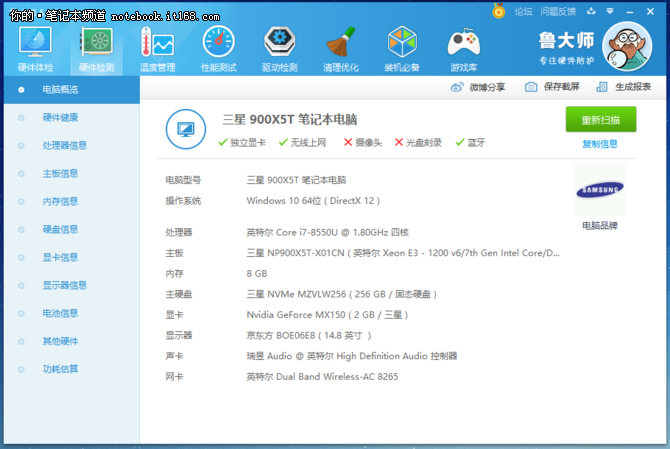This screenshot has height=449, width=670.
Task: Select the 温度管理 thermometer icon
Action: coord(158,46)
